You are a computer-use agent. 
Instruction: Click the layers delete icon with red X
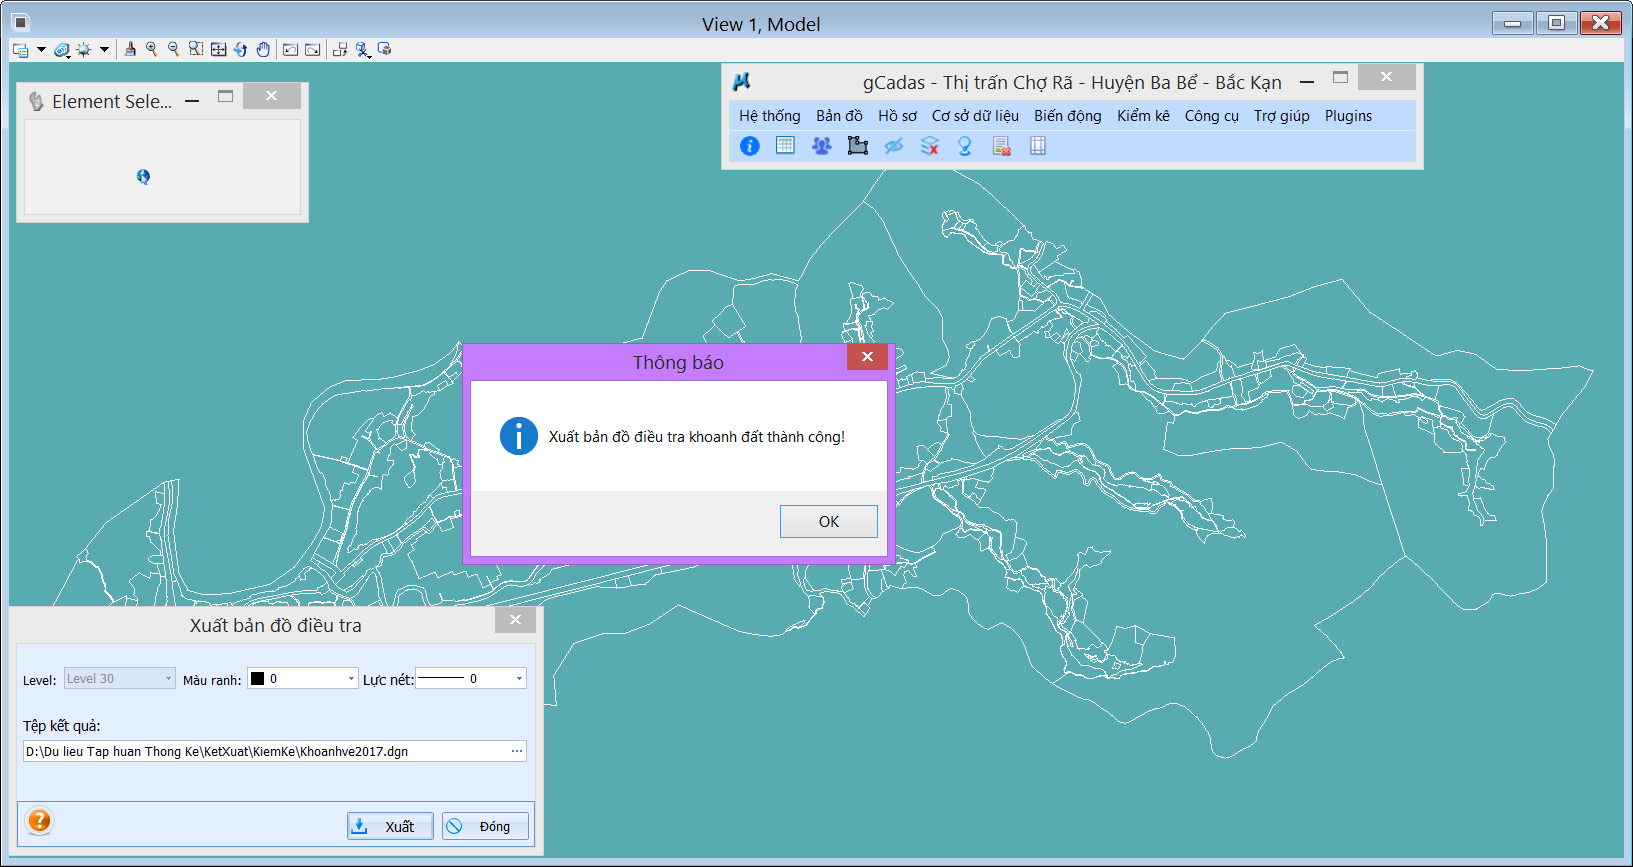click(x=929, y=146)
